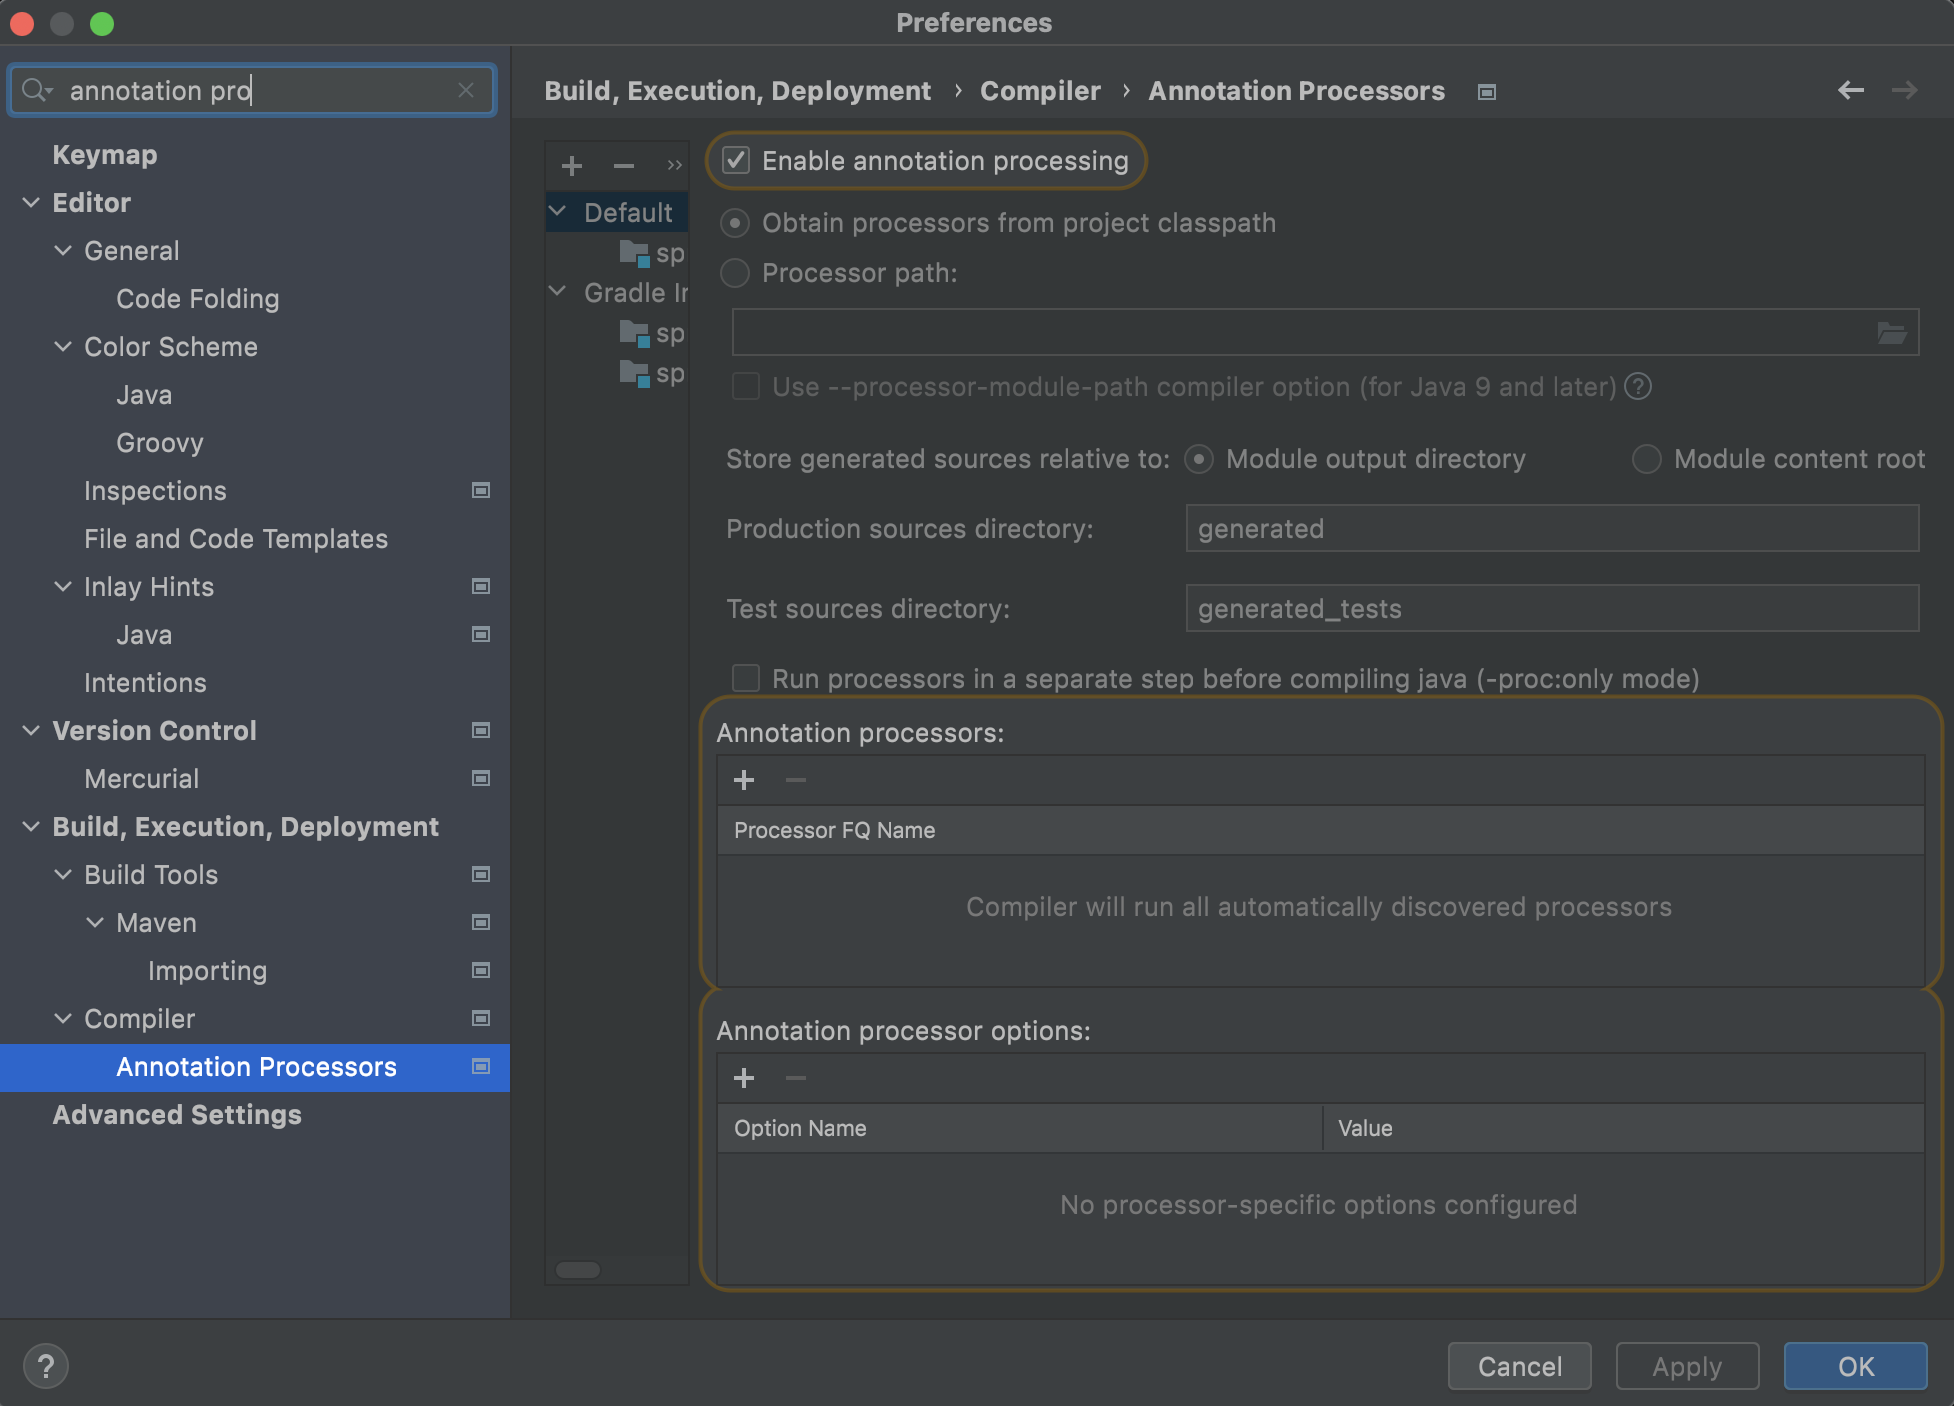Clear the settings search field text
Viewport: 1954px width, 1406px height.
[465, 90]
